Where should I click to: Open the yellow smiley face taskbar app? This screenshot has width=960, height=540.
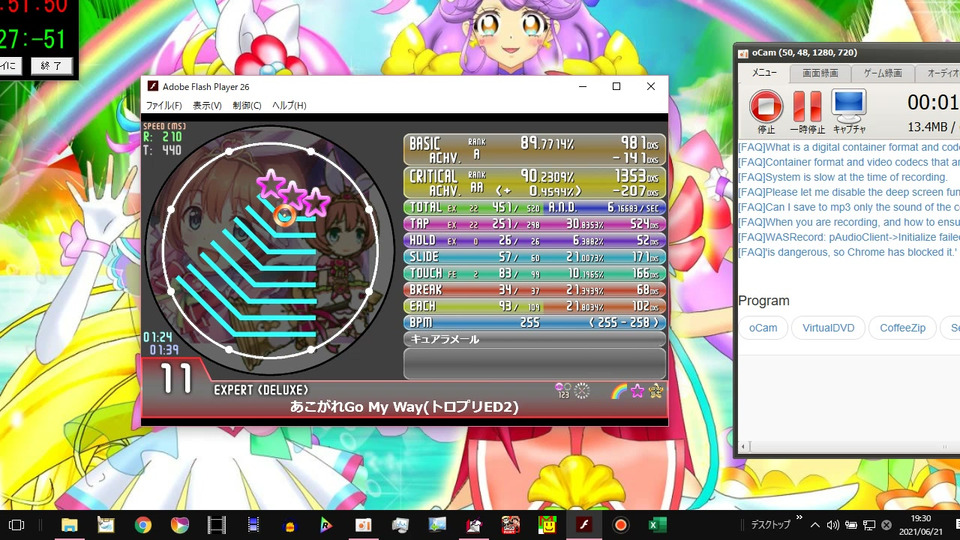[547, 525]
